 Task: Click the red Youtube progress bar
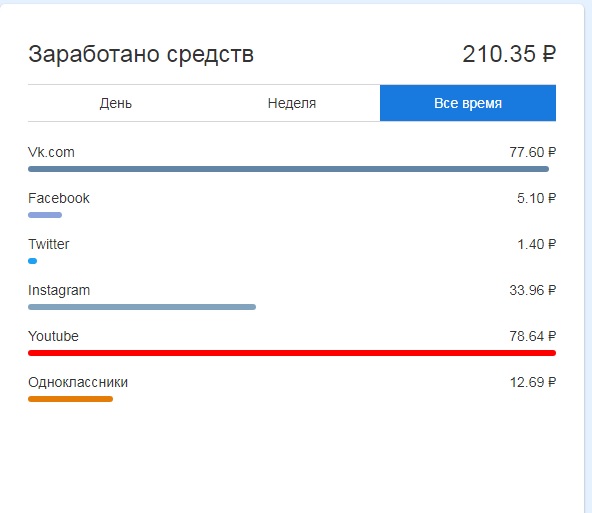tap(292, 353)
